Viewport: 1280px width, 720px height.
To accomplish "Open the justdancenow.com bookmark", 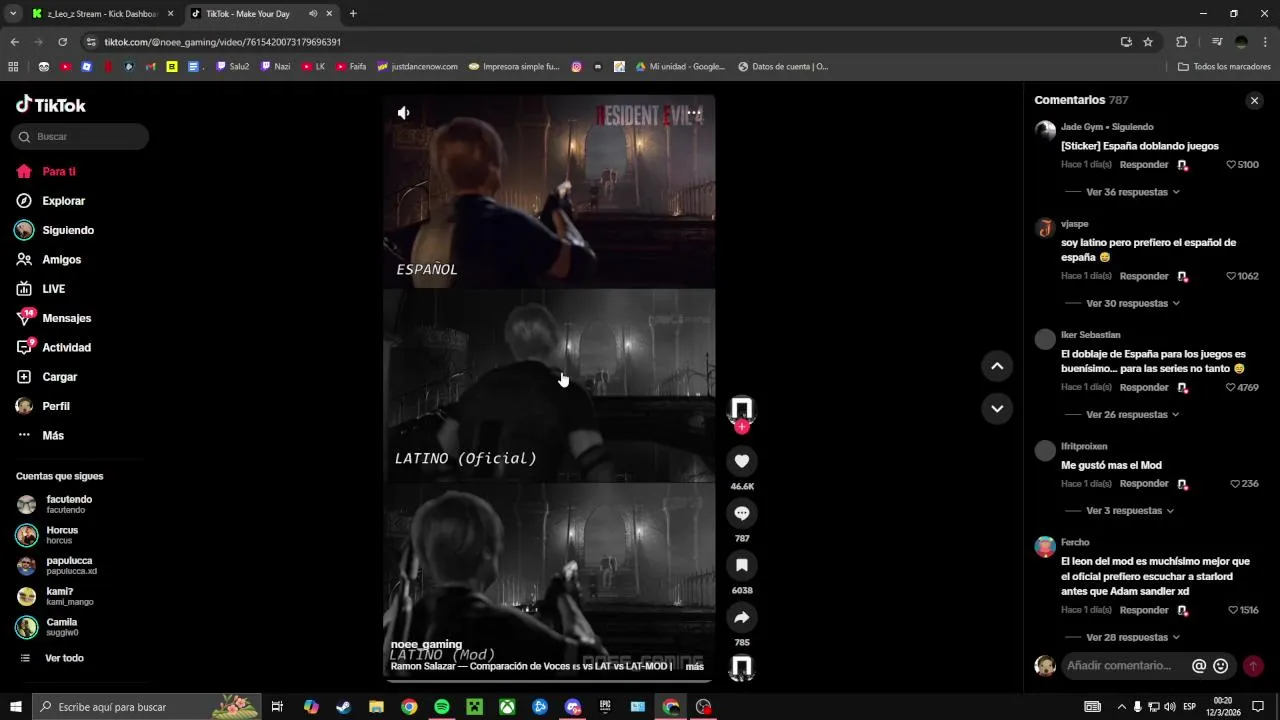I will coord(417,67).
